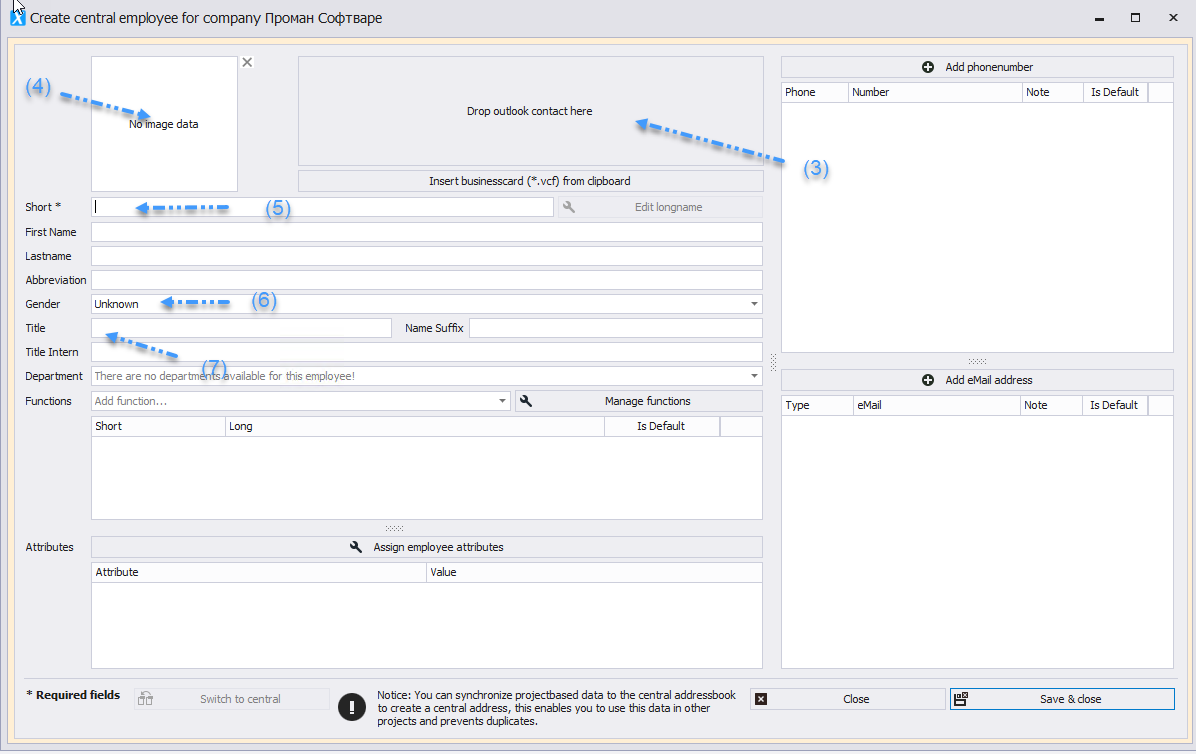Click the plus icon for Add eMail address
Screen dimensions: 1196x754
tap(928, 380)
